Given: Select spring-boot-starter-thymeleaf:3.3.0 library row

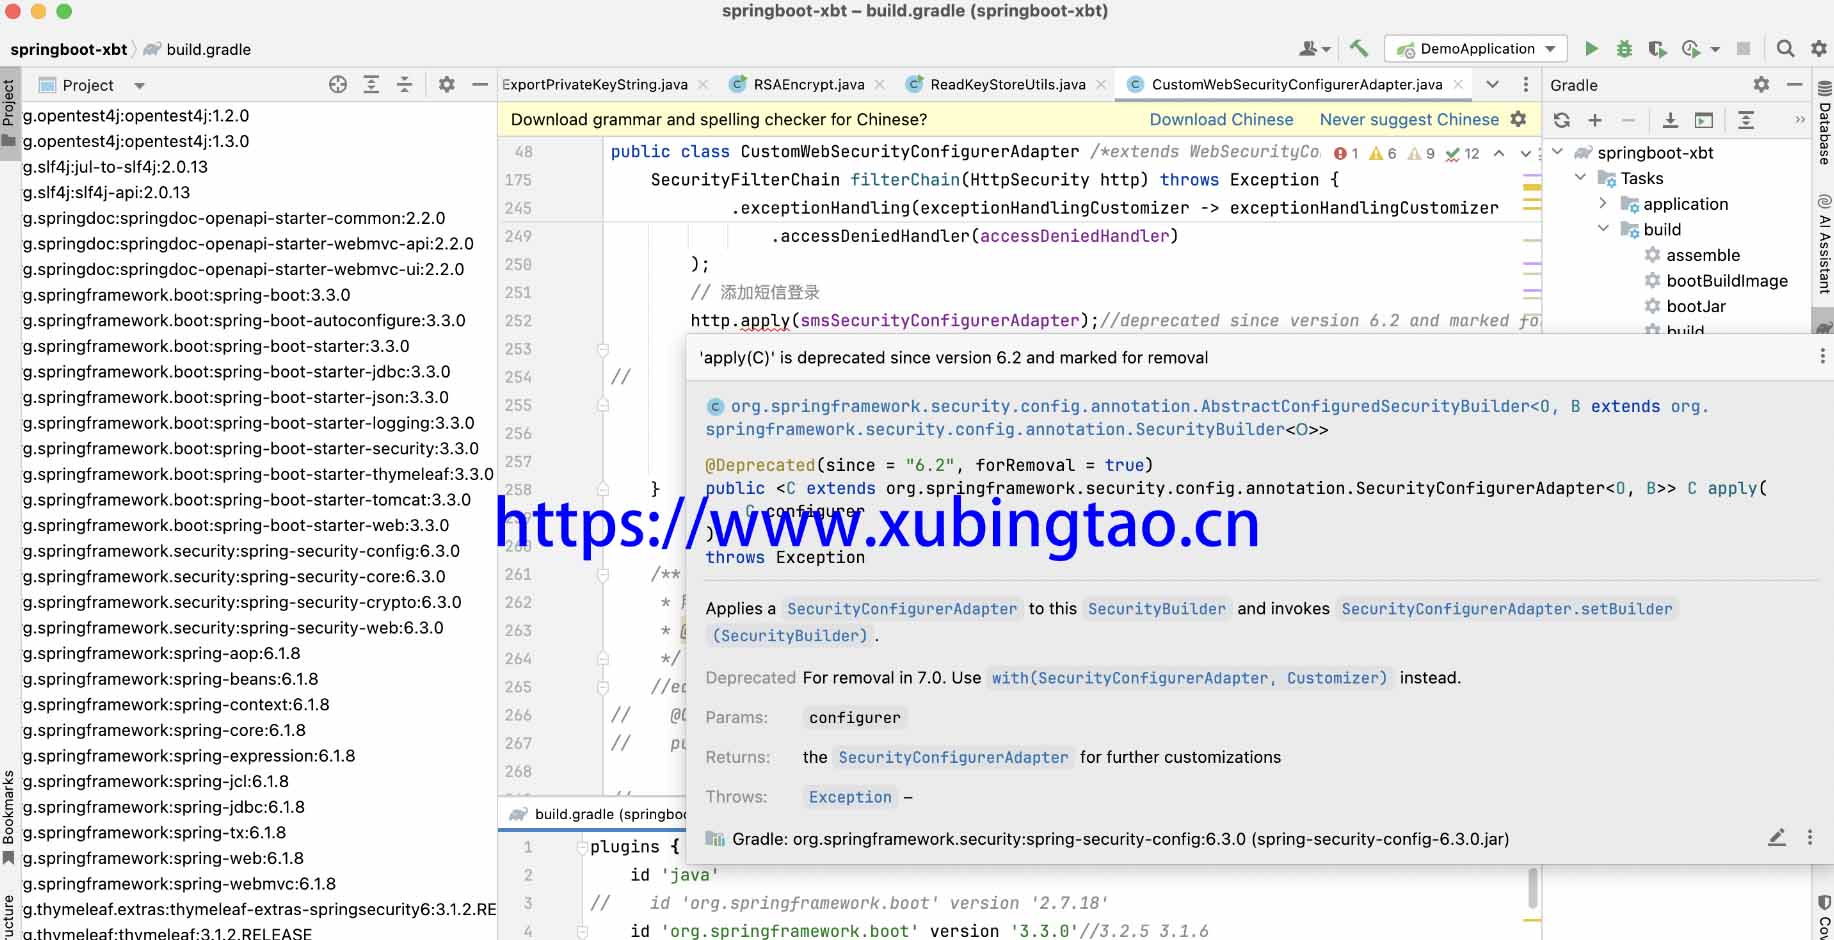Looking at the screenshot, I should coord(258,474).
